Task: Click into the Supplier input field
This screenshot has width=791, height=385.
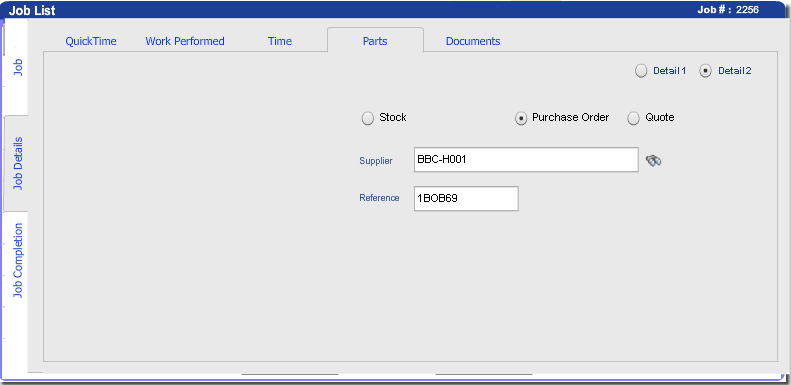Action: [x=526, y=159]
